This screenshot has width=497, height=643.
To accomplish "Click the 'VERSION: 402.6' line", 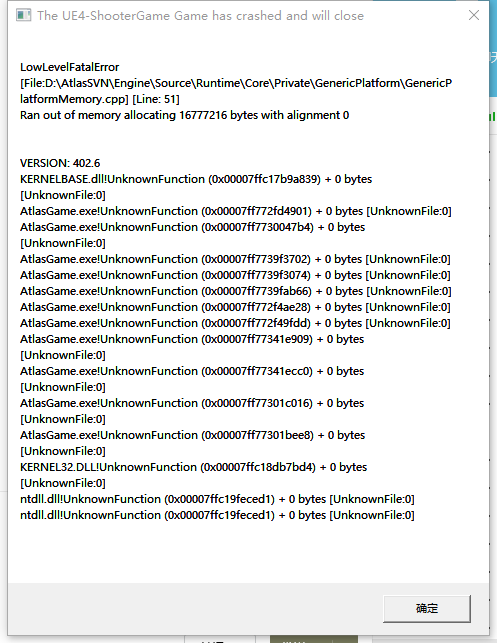I will tap(60, 163).
